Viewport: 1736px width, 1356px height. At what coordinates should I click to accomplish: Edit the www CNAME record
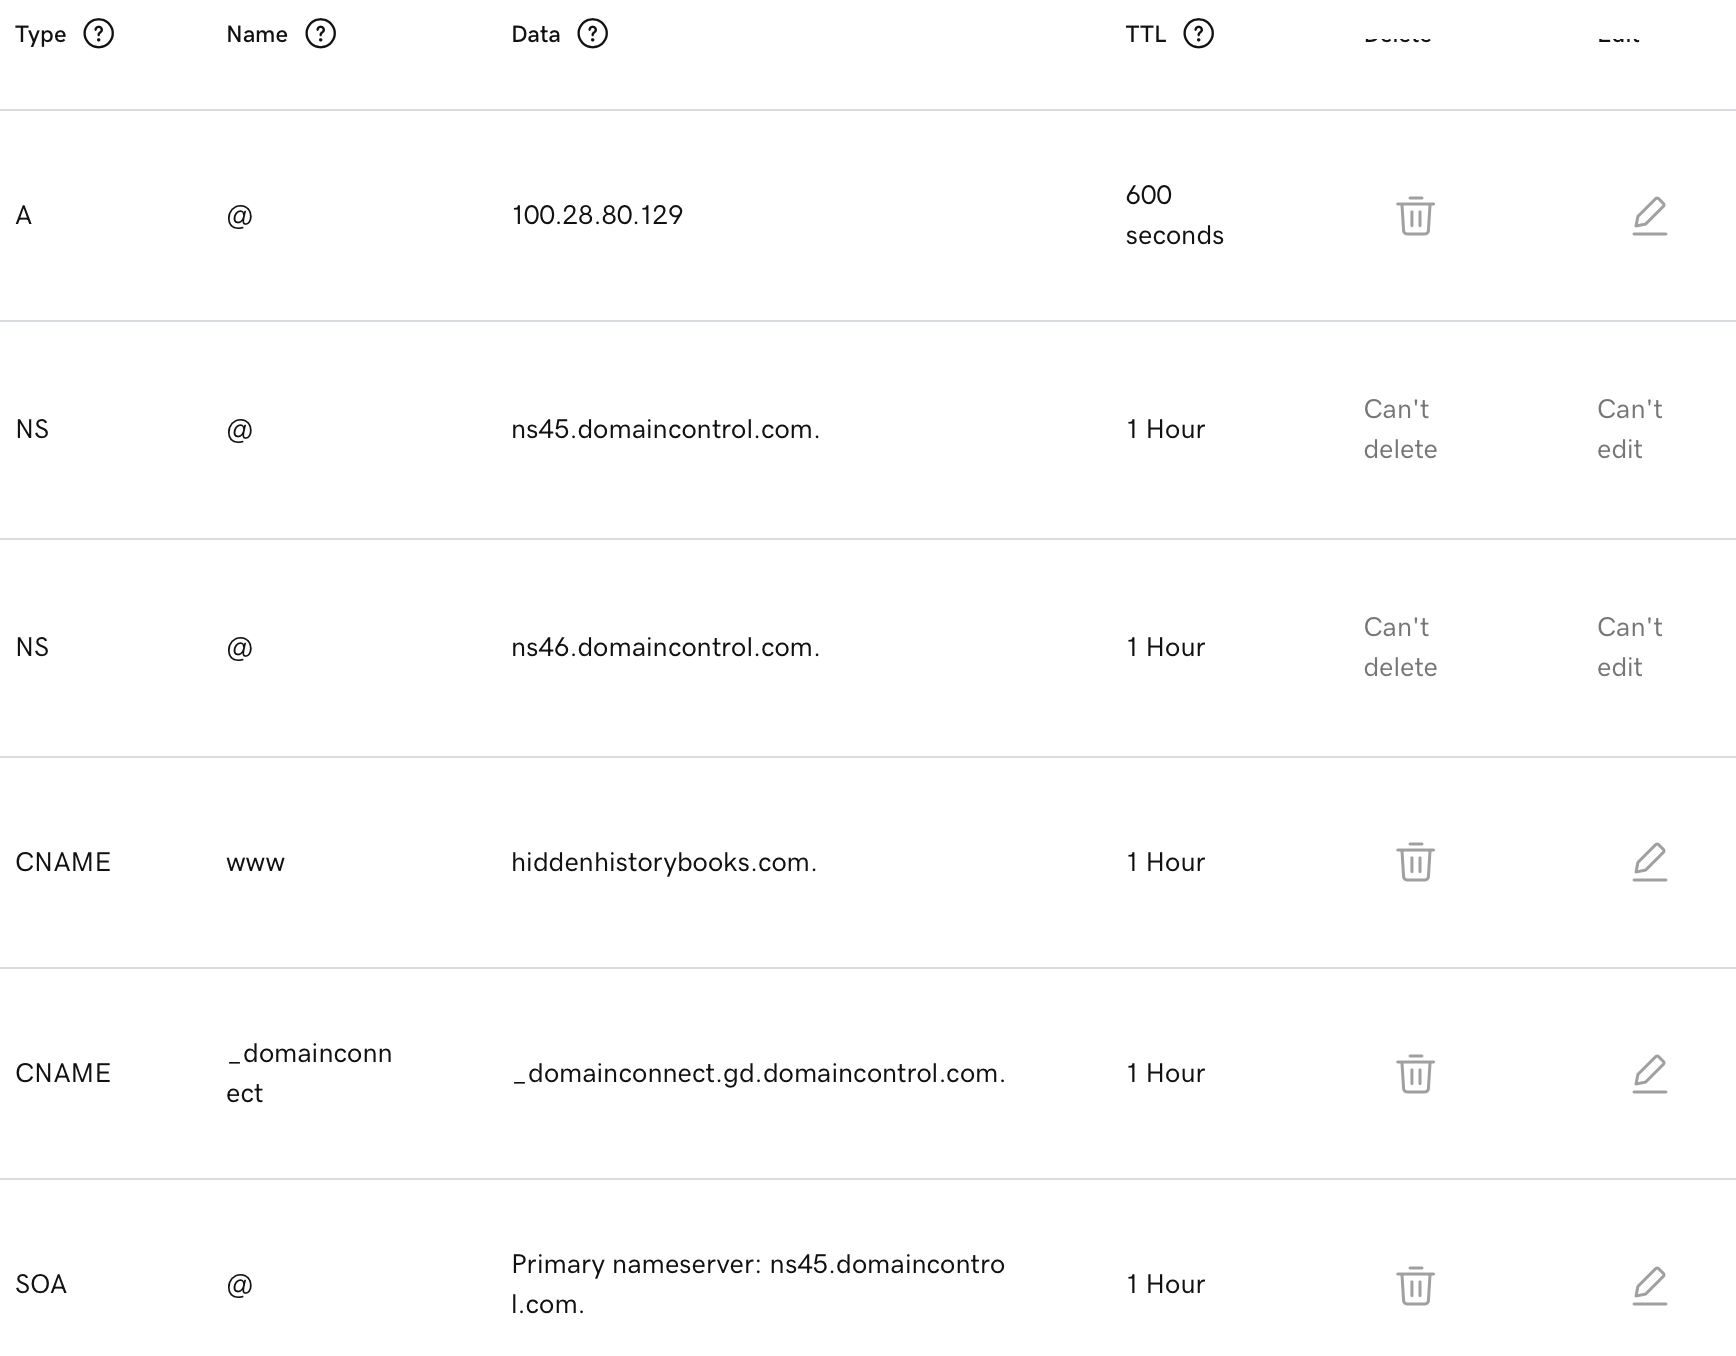point(1649,862)
